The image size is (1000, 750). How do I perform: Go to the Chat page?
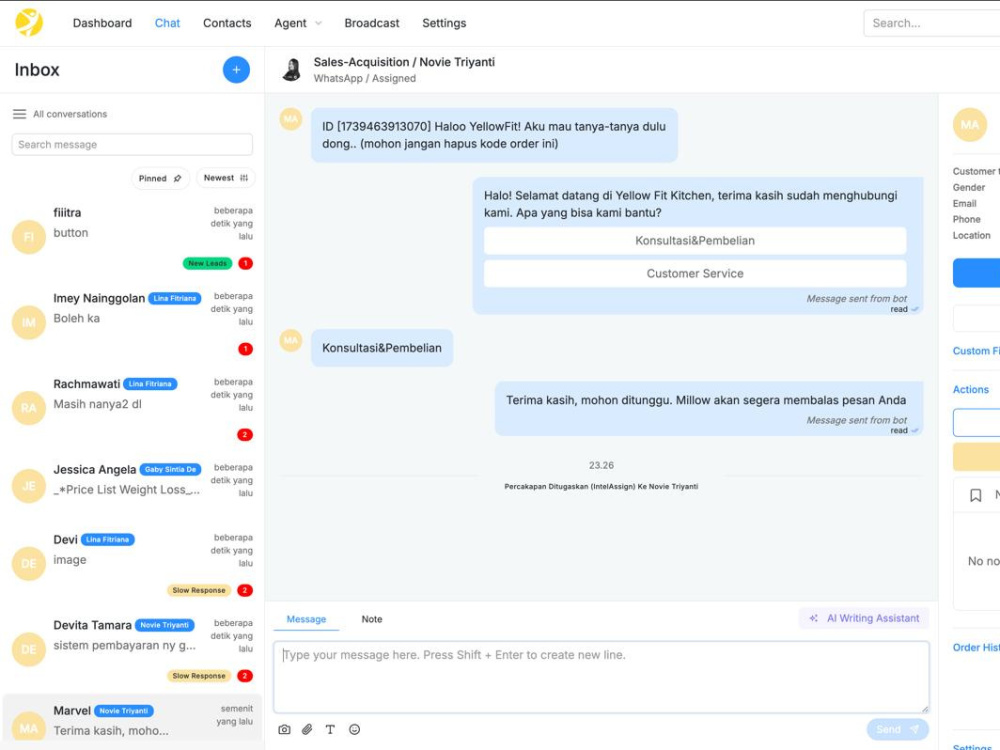[167, 23]
